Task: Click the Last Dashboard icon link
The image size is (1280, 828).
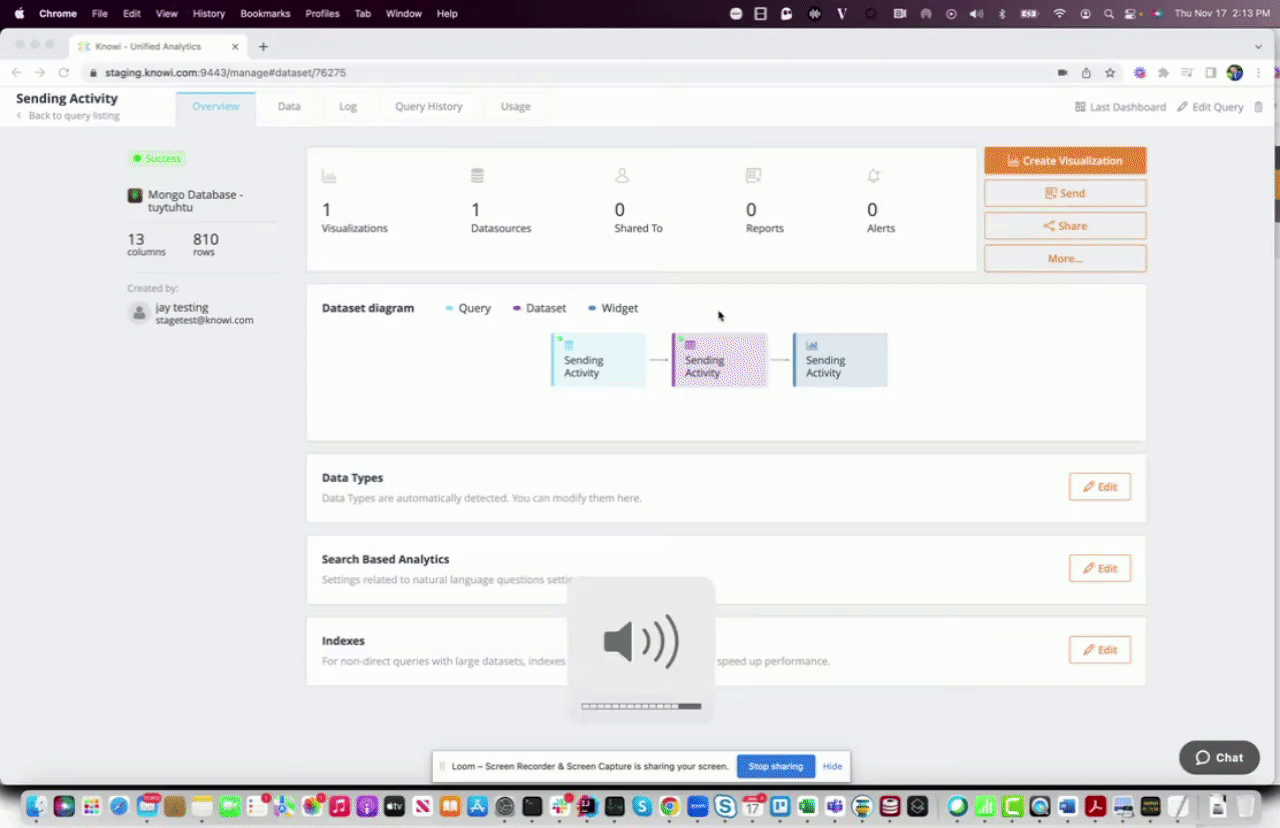Action: coord(1120,107)
